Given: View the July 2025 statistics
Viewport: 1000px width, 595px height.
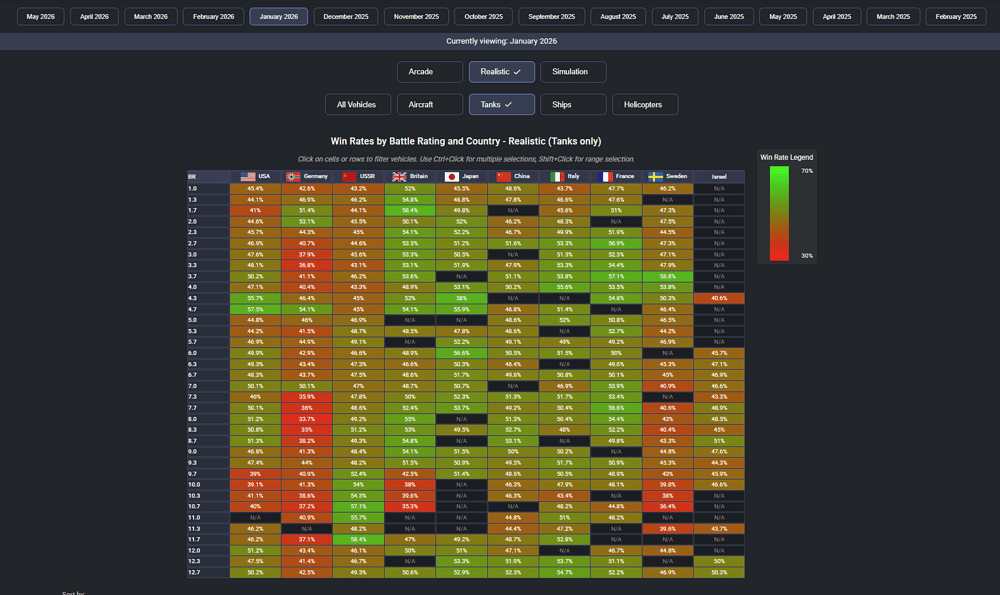Looking at the screenshot, I should coord(675,17).
